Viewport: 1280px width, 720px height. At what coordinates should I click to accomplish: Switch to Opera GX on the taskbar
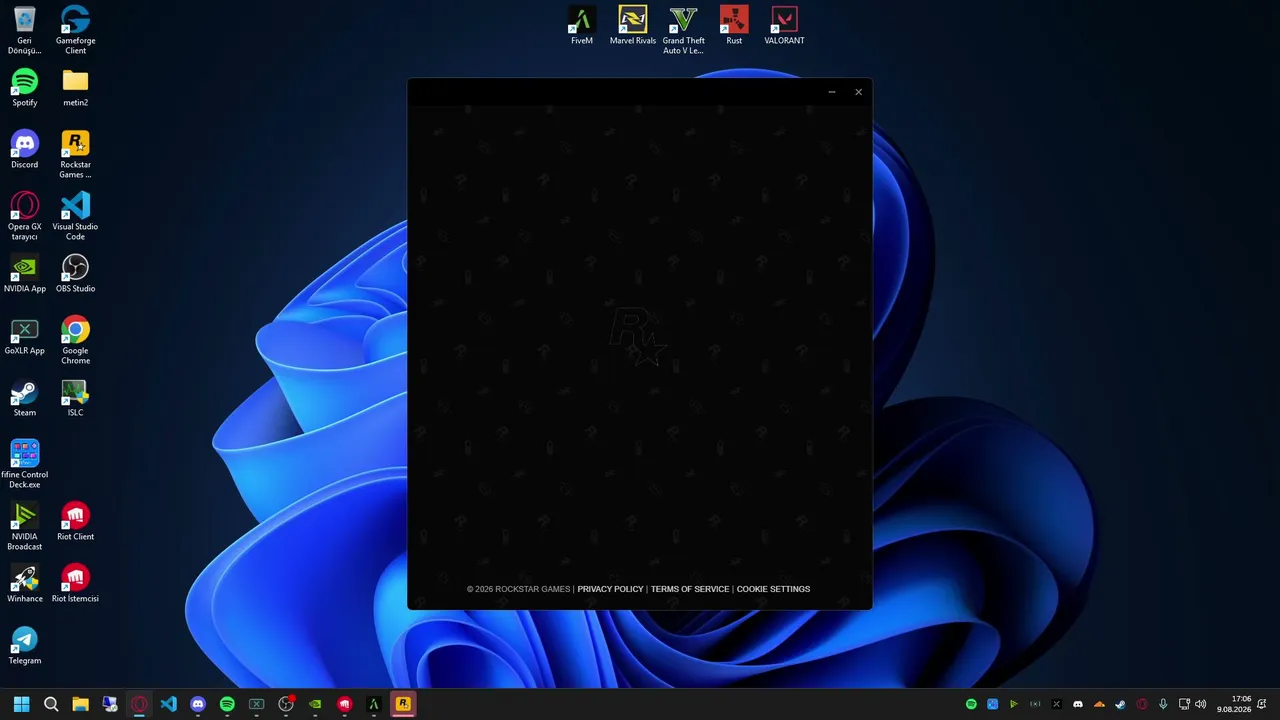click(139, 704)
